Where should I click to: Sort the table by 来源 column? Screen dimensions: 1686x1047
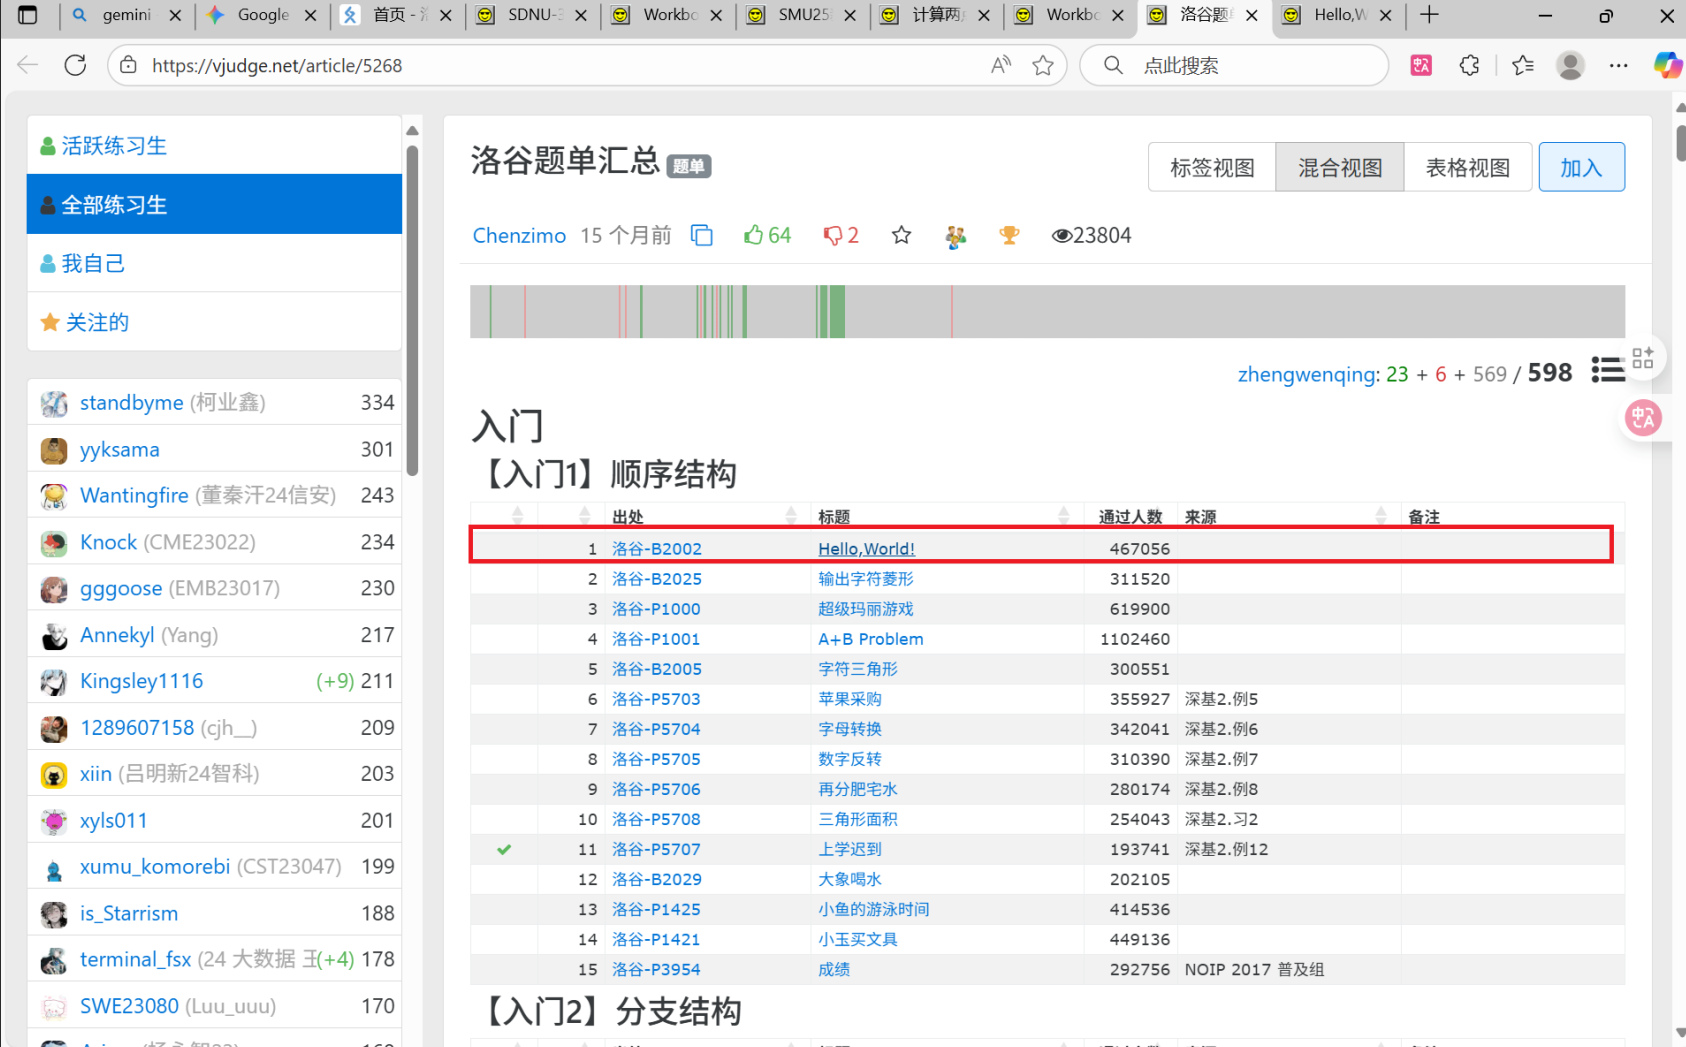(x=1380, y=516)
